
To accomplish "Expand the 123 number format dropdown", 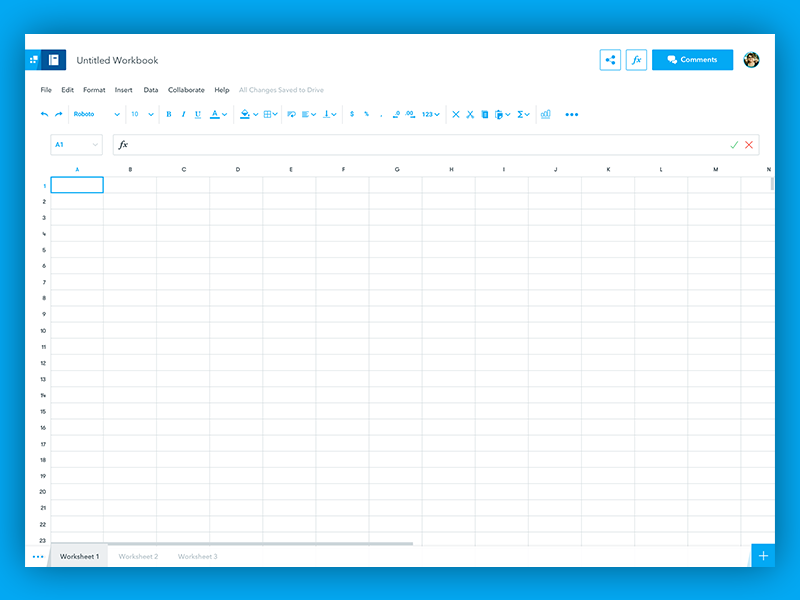I will click(428, 114).
